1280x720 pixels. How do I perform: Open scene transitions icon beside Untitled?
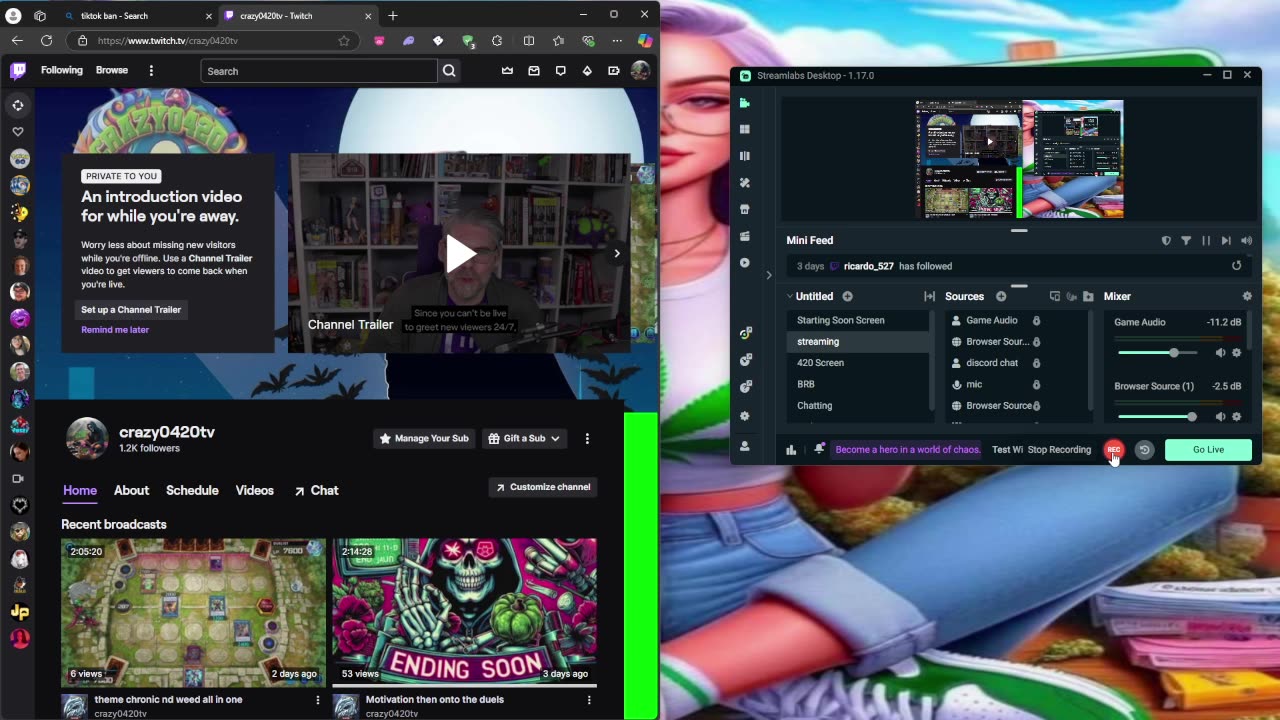(929, 296)
